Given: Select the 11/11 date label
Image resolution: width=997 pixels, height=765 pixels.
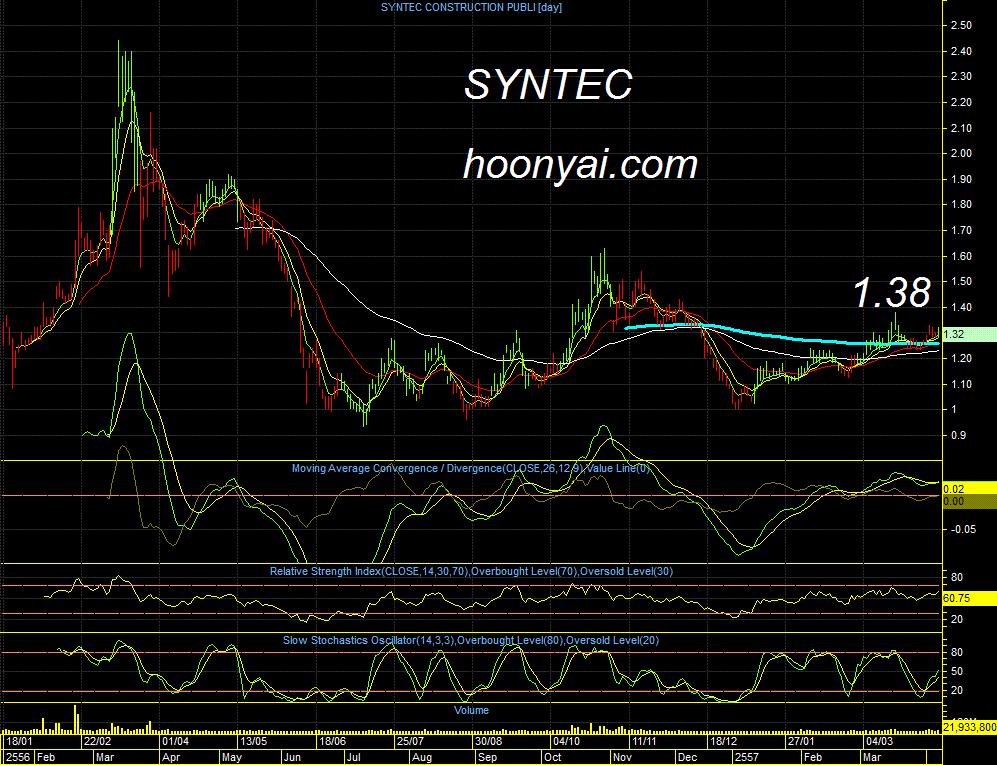Looking at the screenshot, I should pyautogui.click(x=644, y=741).
